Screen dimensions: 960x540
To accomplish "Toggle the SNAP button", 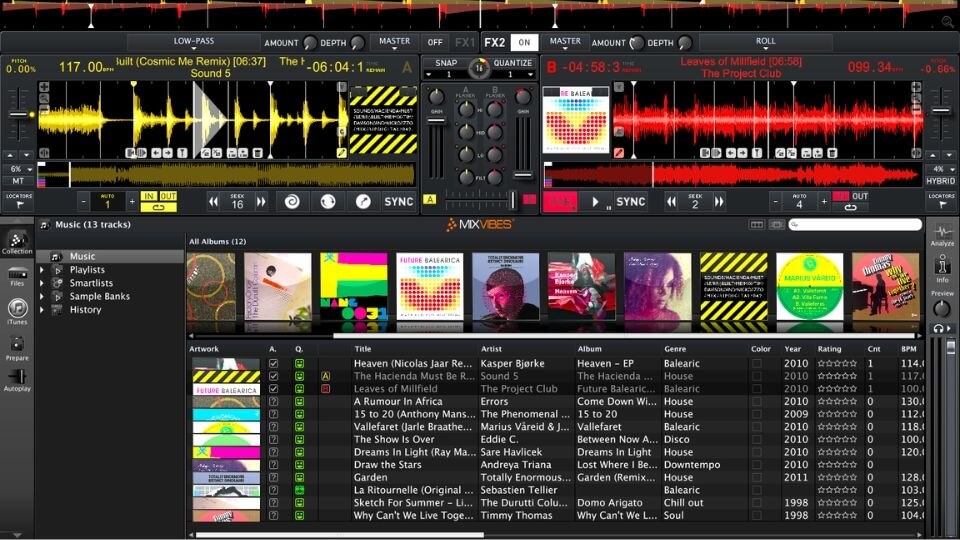I will (446, 63).
